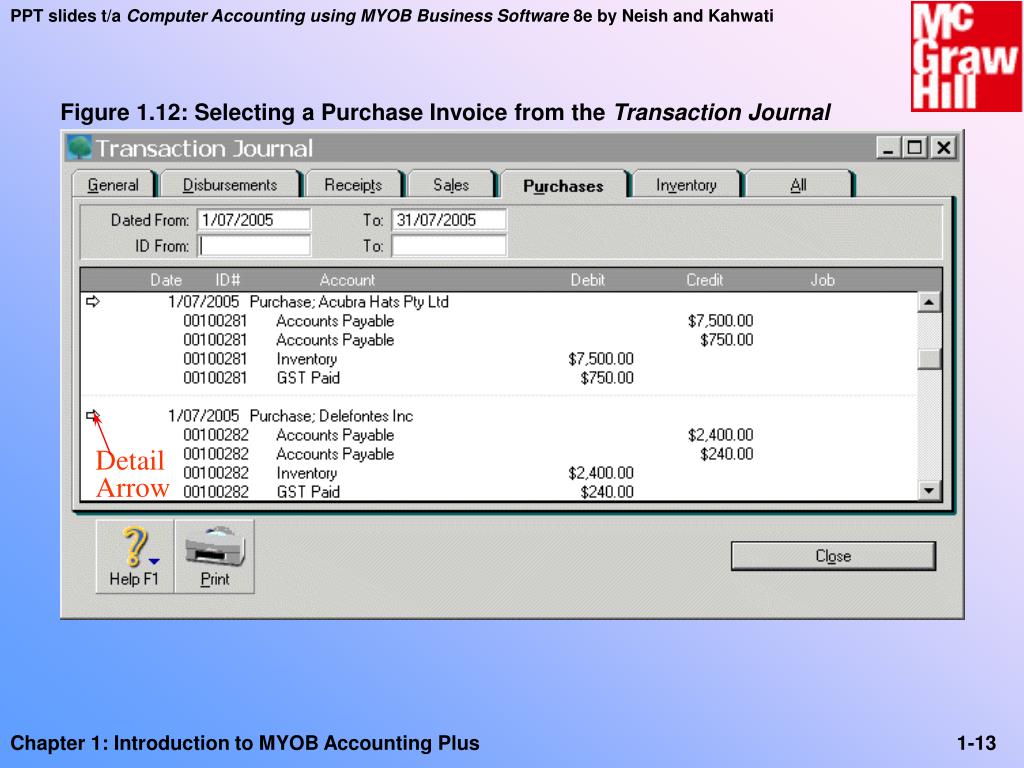
Task: Click the $2,400.00 credit amount
Action: (x=720, y=435)
